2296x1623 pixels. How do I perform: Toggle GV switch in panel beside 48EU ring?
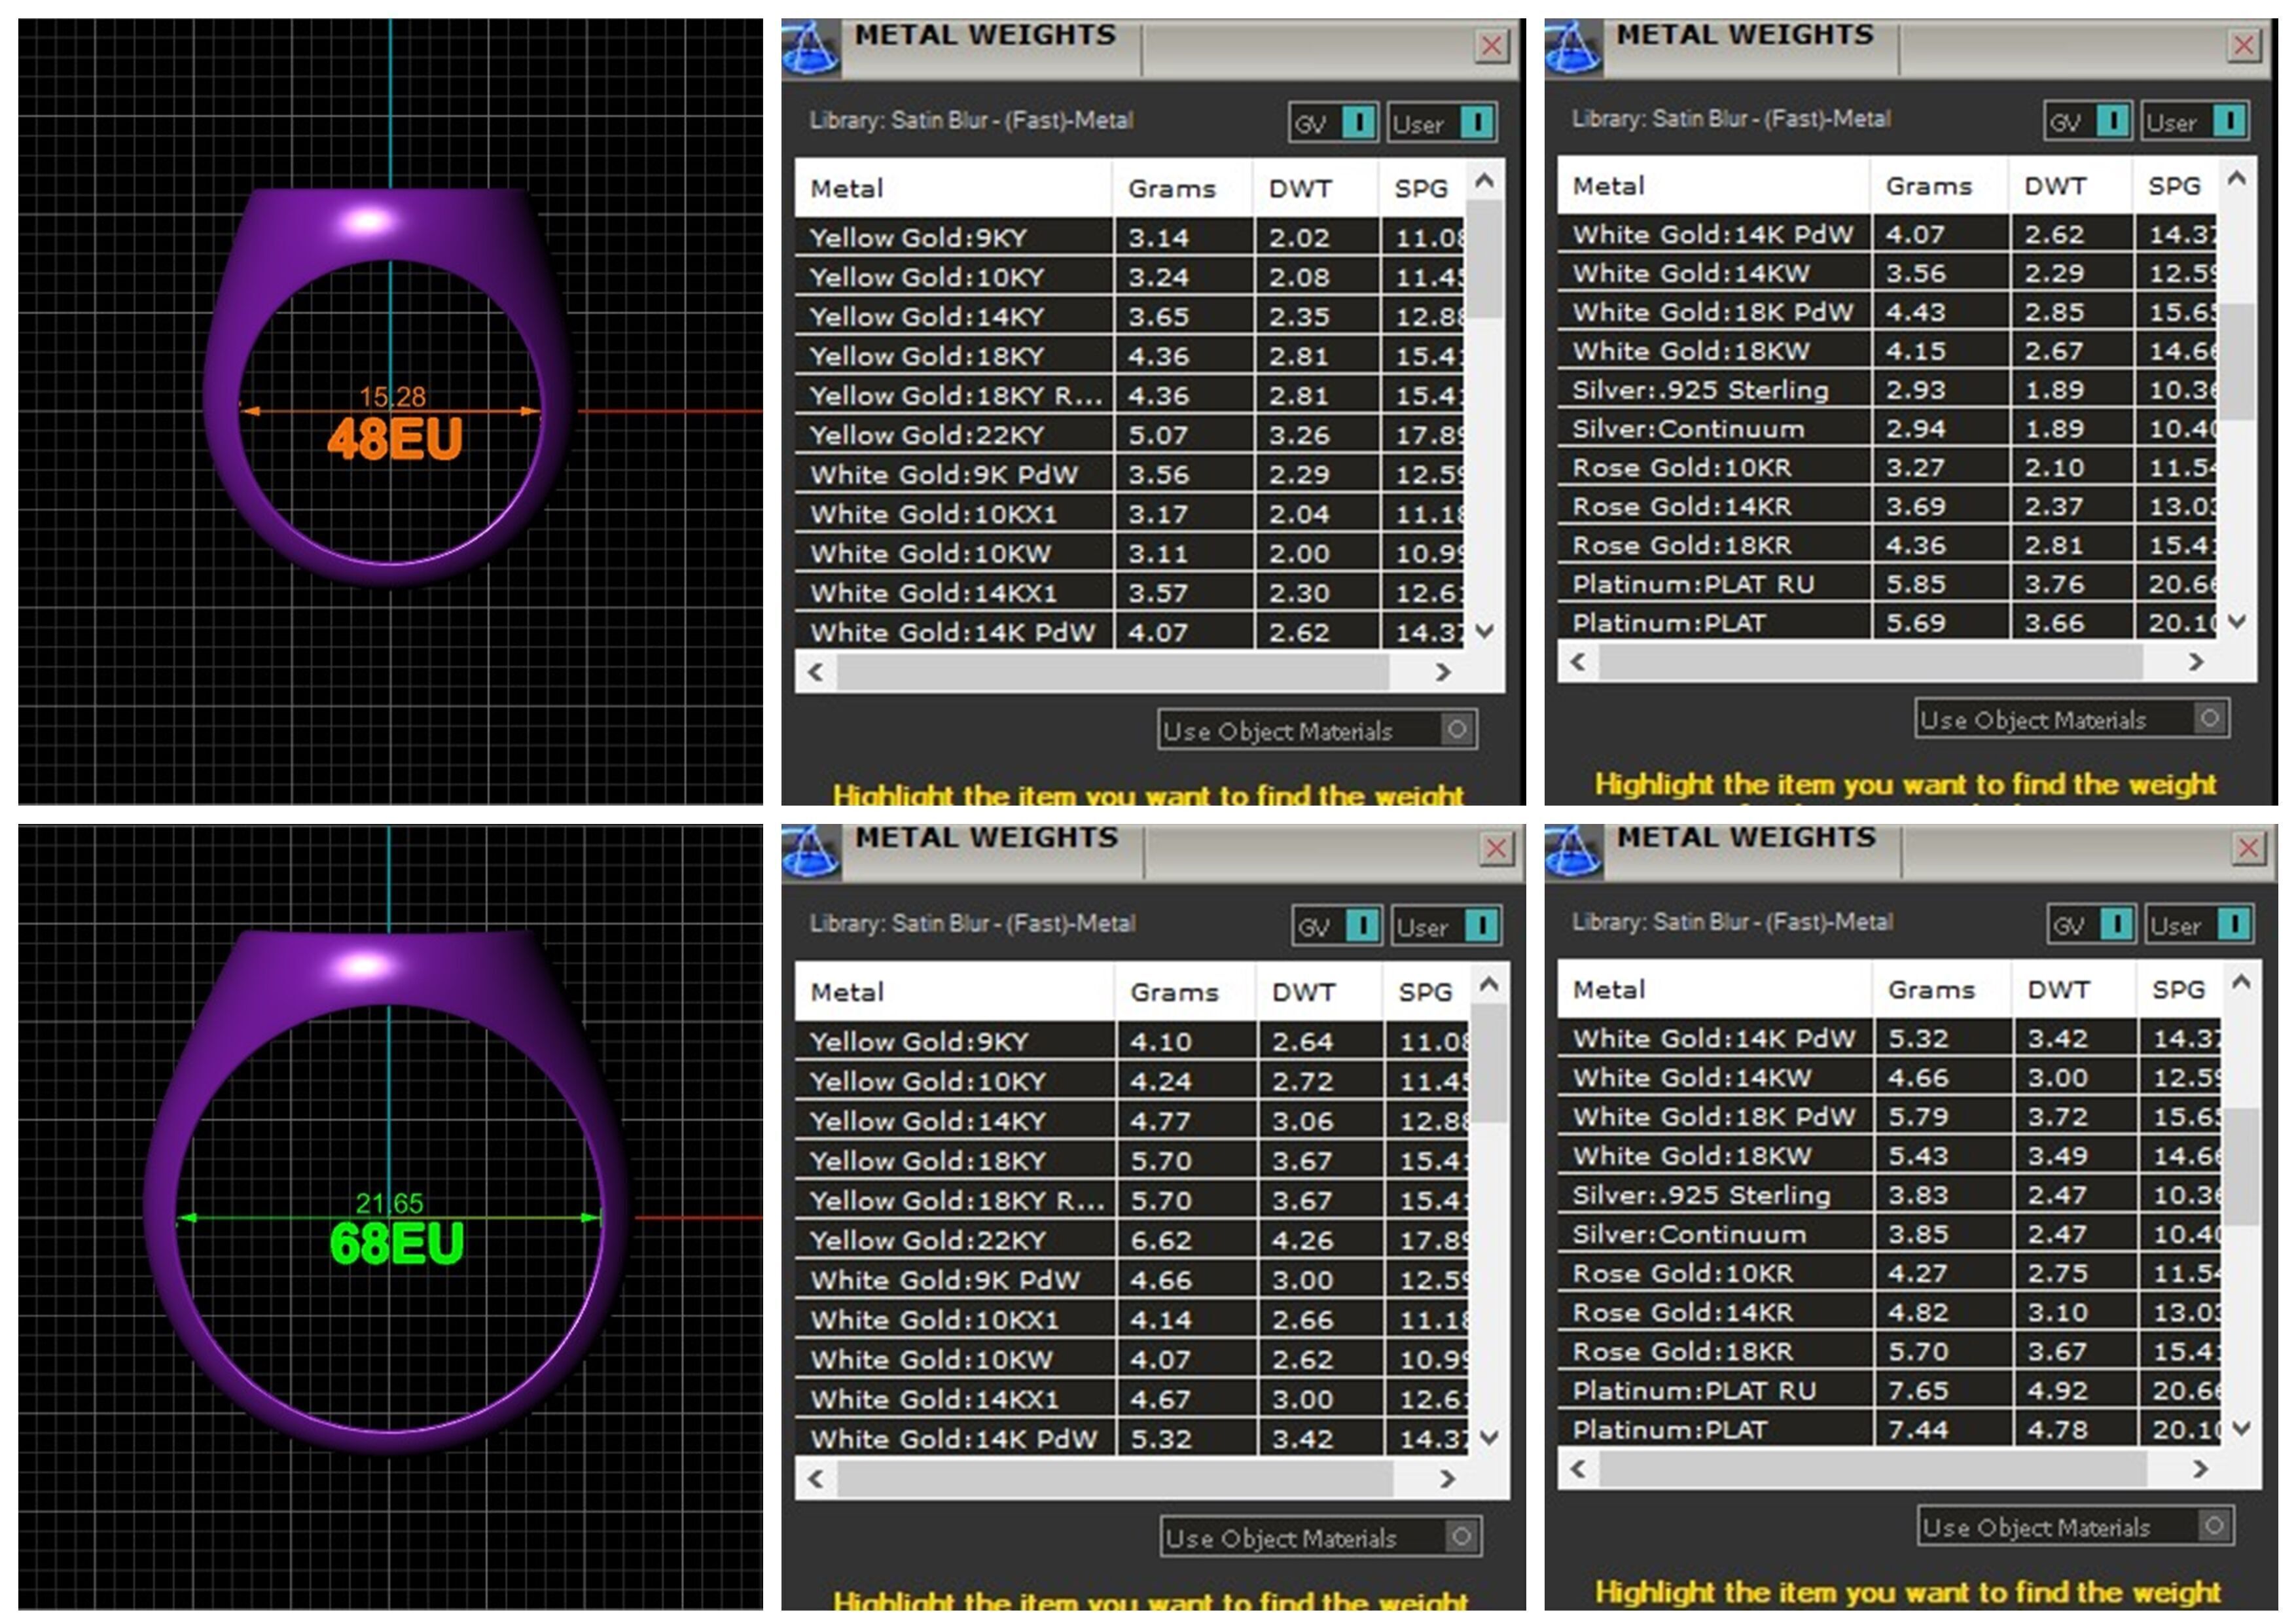click(1358, 122)
